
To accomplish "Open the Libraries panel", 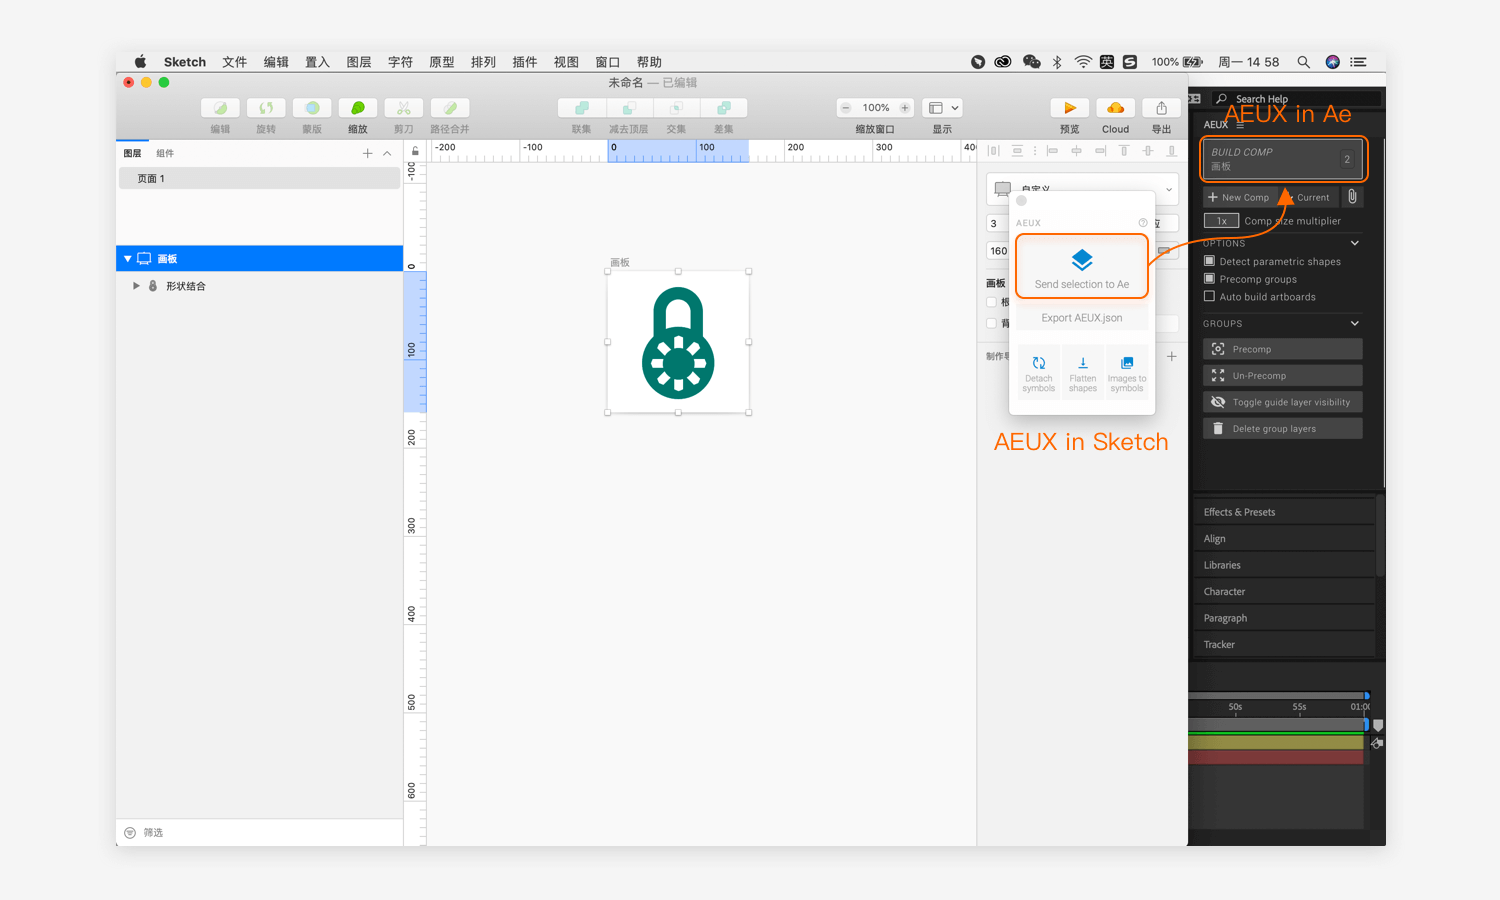I will pyautogui.click(x=1284, y=565).
